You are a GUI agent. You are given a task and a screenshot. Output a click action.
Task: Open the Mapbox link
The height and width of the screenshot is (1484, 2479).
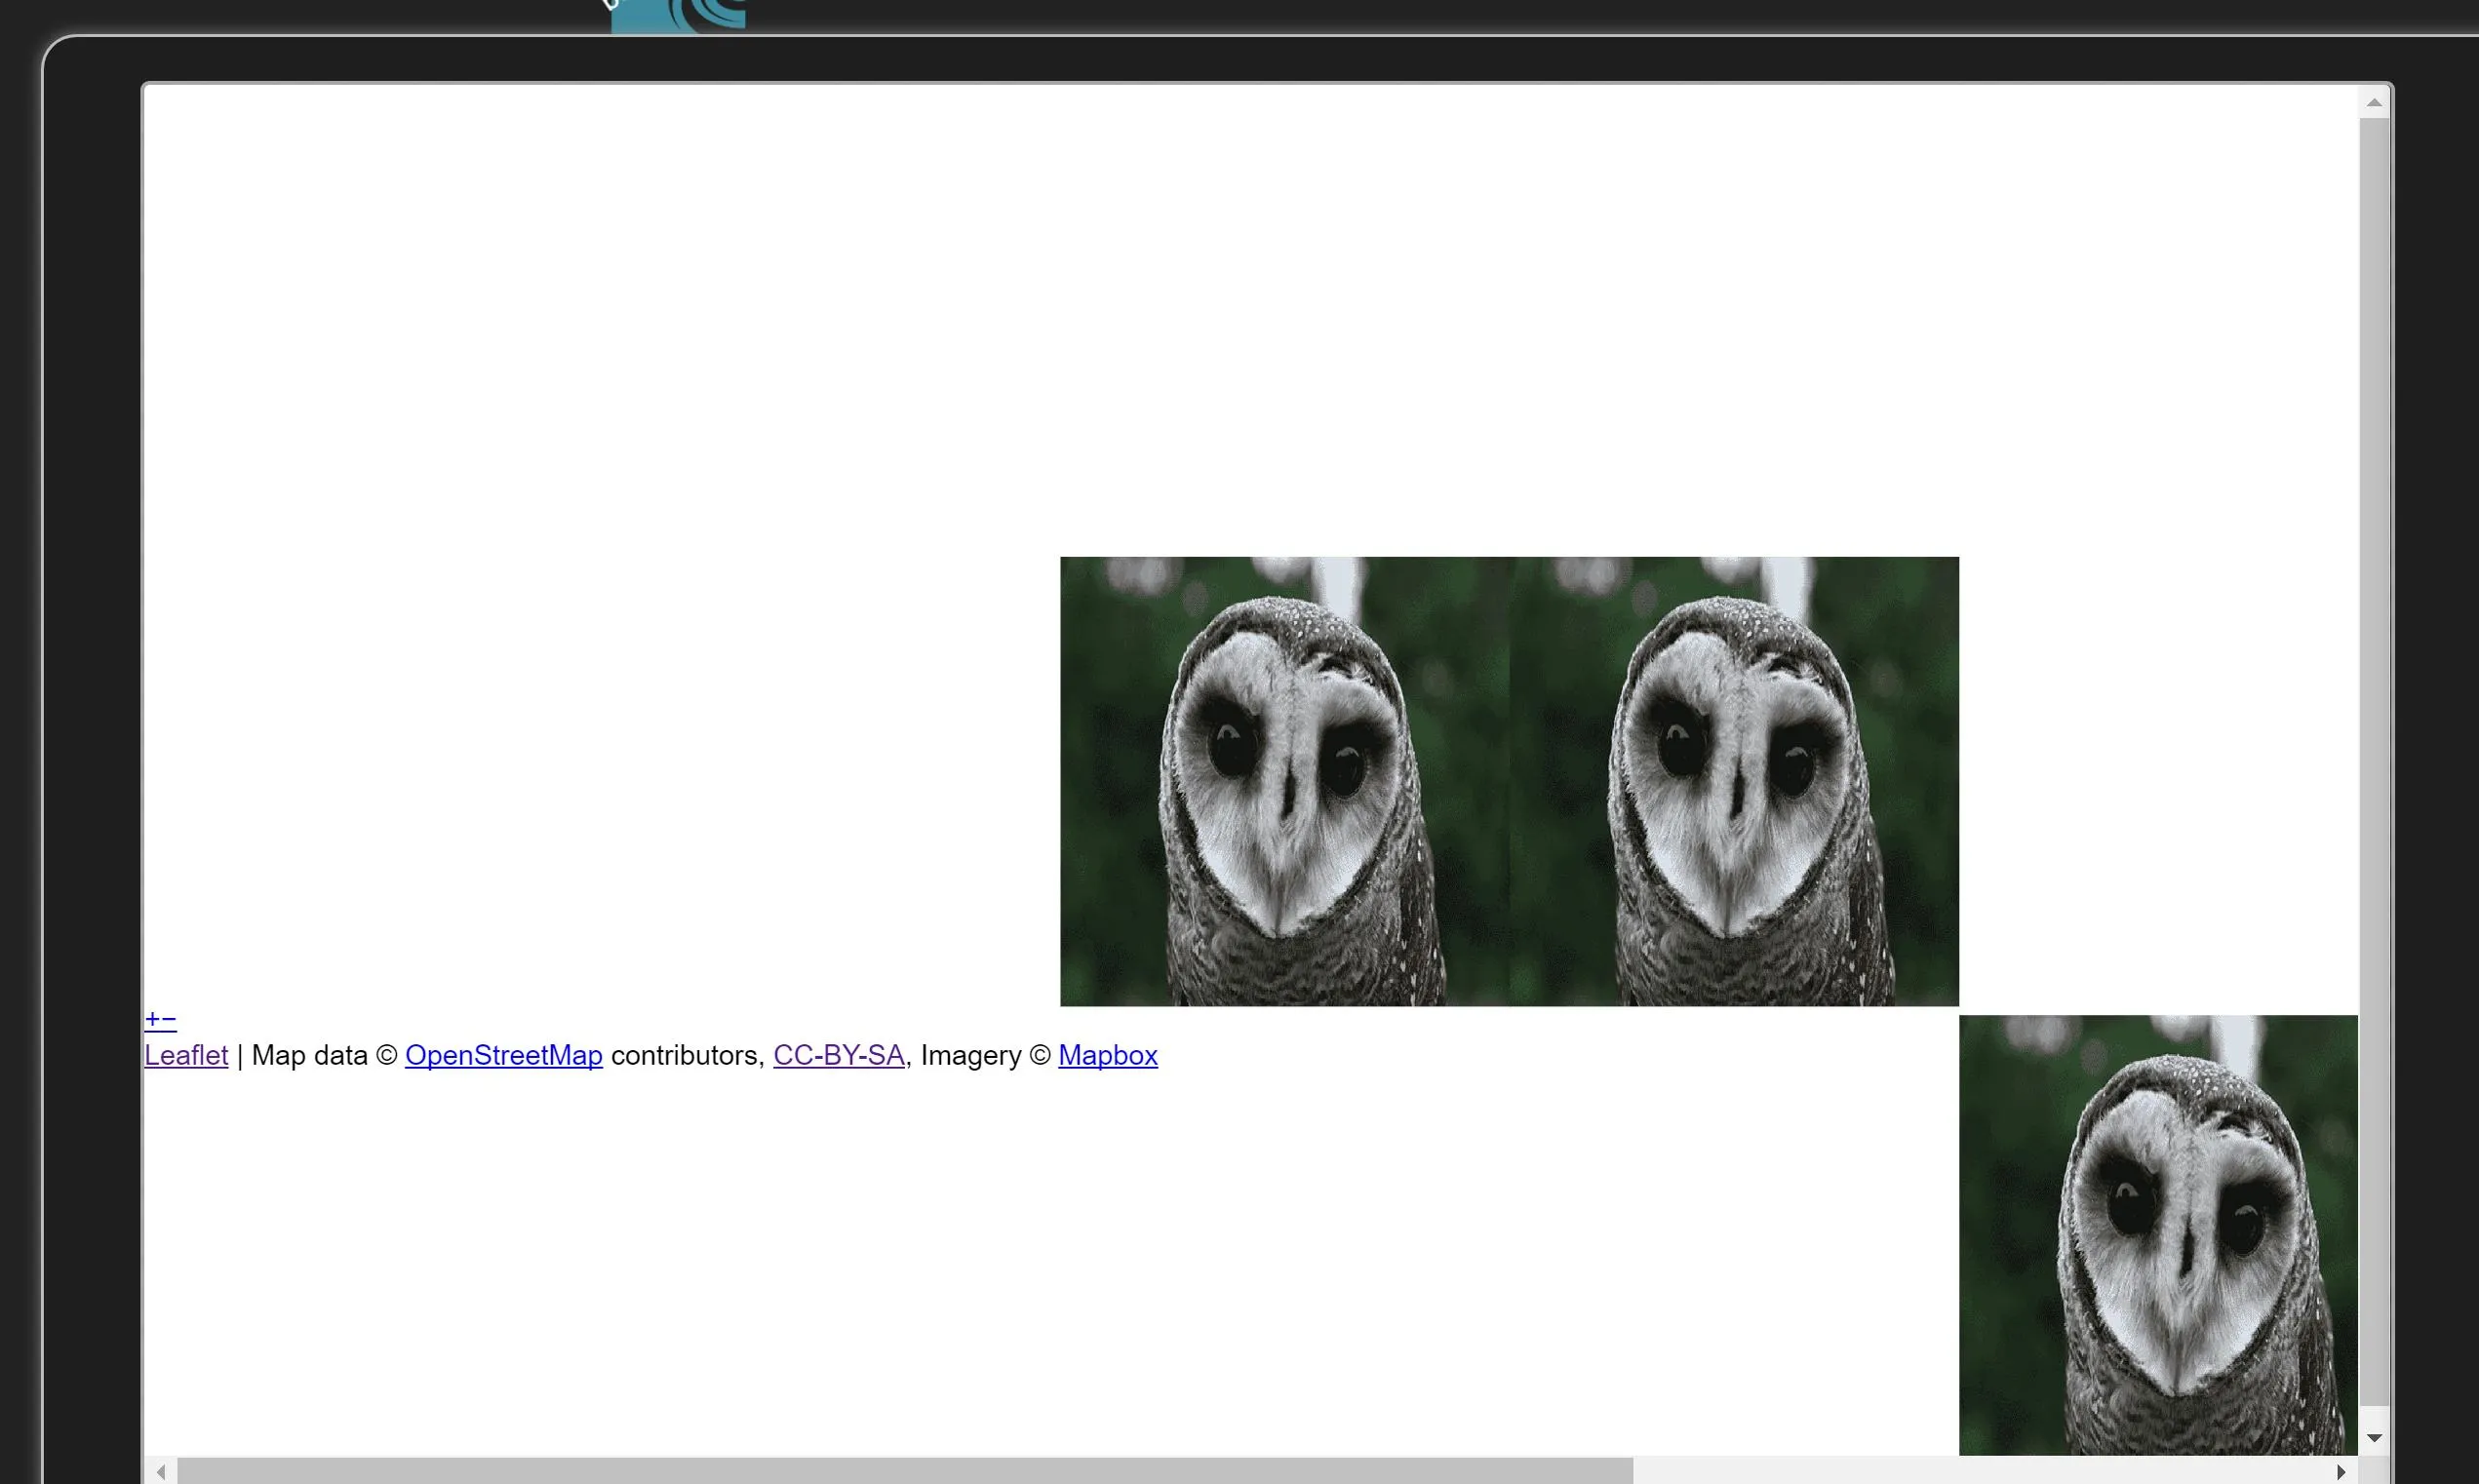[1107, 1055]
